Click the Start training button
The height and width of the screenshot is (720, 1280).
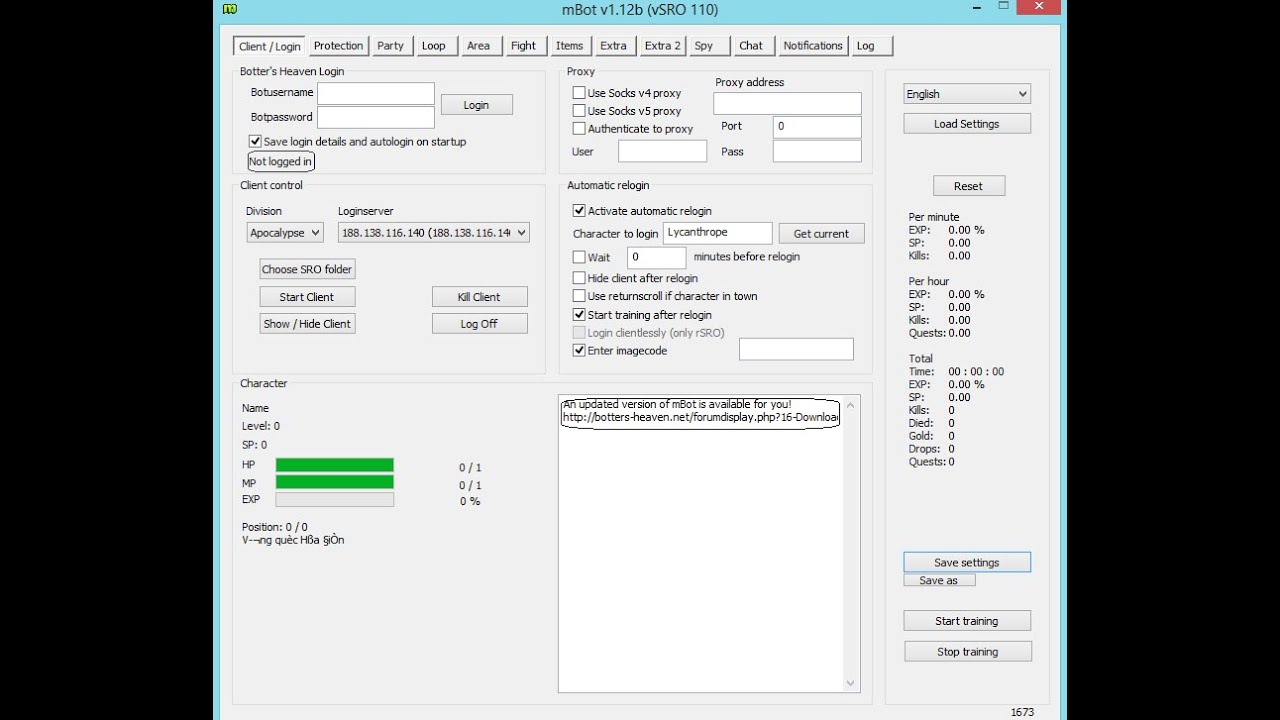coord(967,621)
